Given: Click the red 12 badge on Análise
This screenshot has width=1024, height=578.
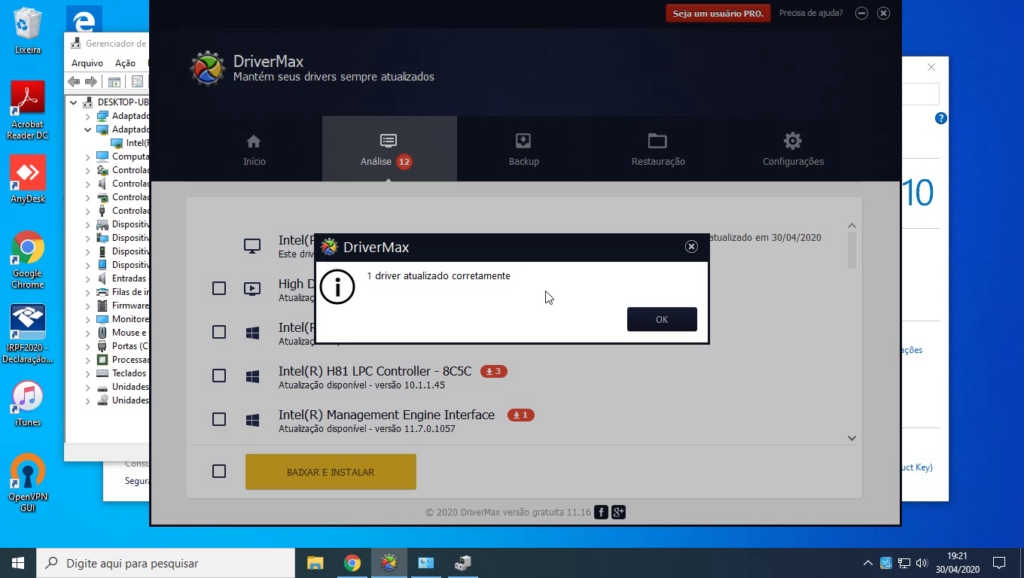Looking at the screenshot, I should [404, 161].
